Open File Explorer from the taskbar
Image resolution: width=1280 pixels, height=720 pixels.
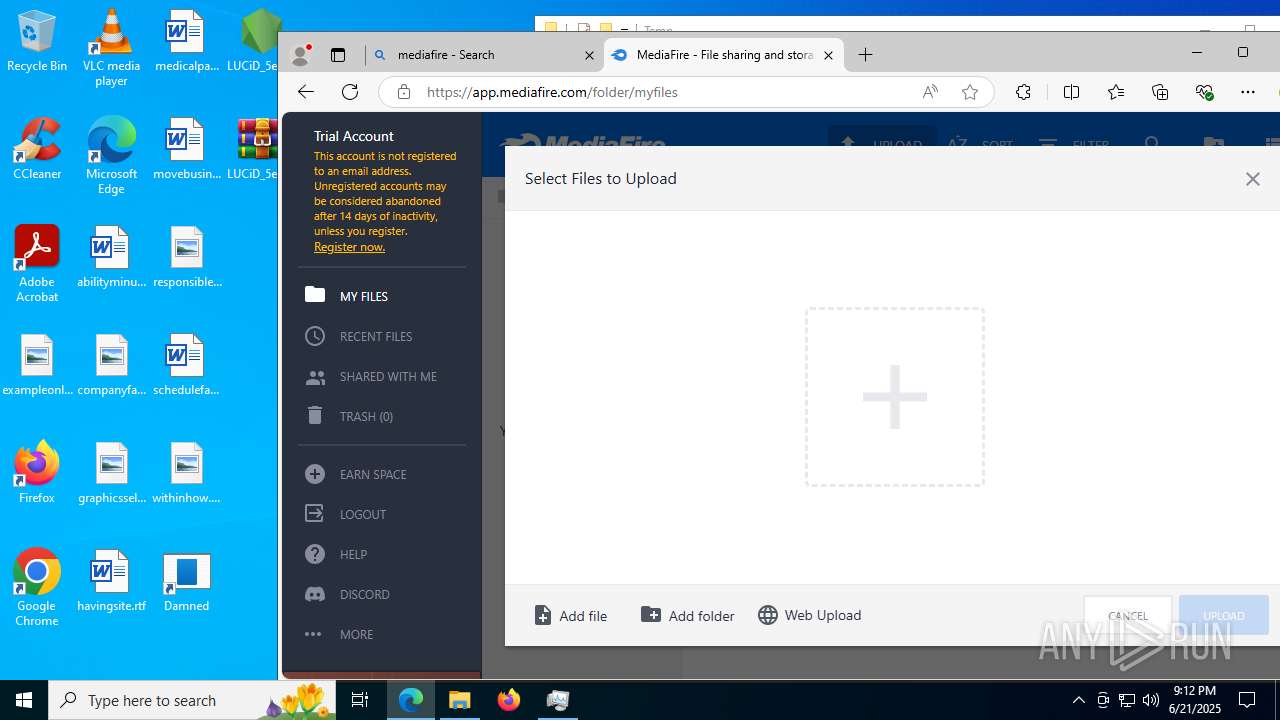tap(460, 700)
